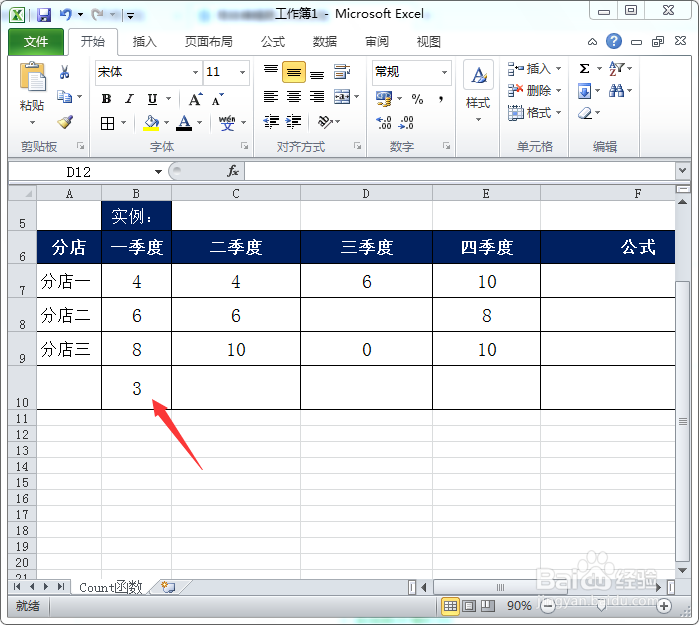The image size is (699, 625).
Task: Click the Align text left icon
Action: point(271,96)
